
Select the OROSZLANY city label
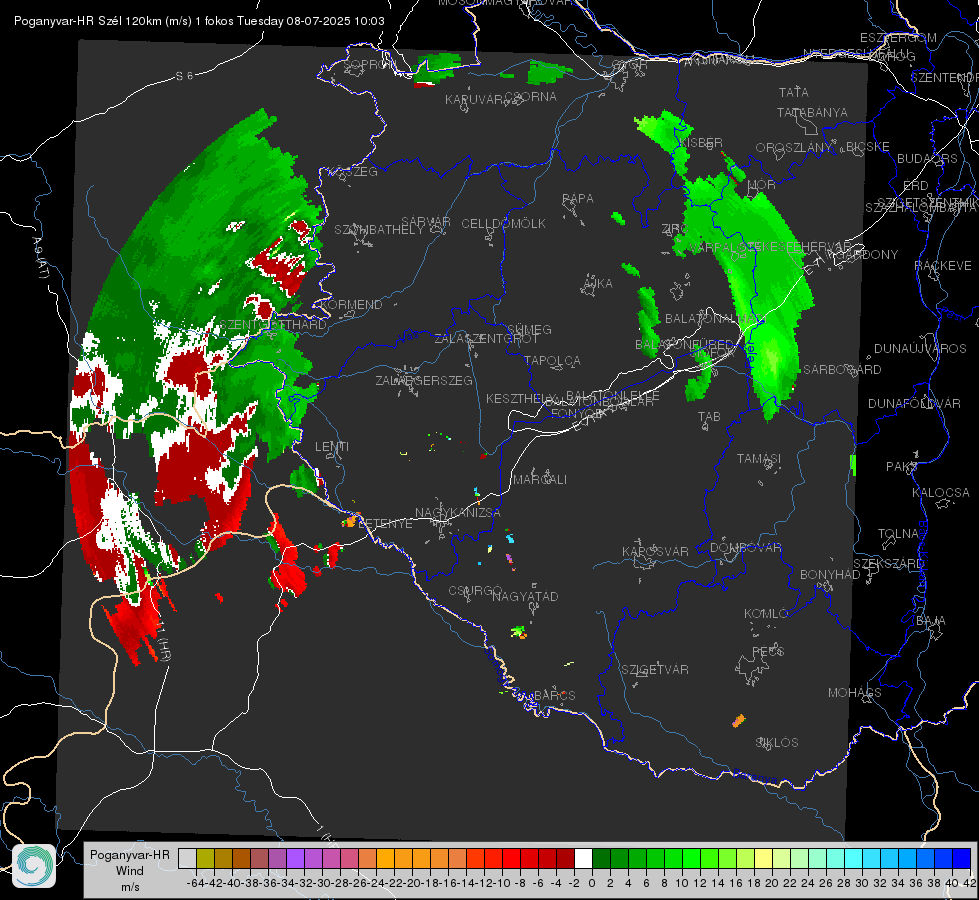click(794, 148)
